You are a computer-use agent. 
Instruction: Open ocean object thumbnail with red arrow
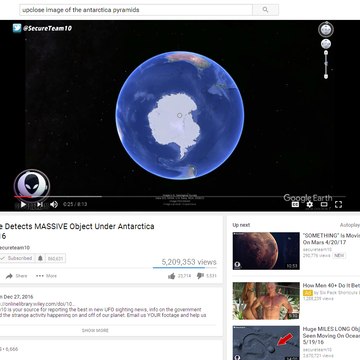pos(266,343)
